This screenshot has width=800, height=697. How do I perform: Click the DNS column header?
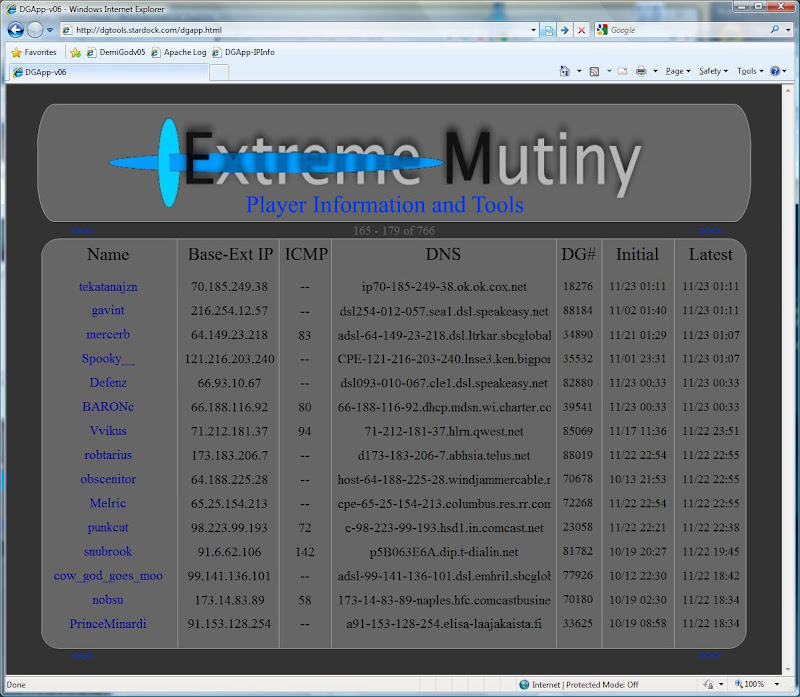[443, 254]
